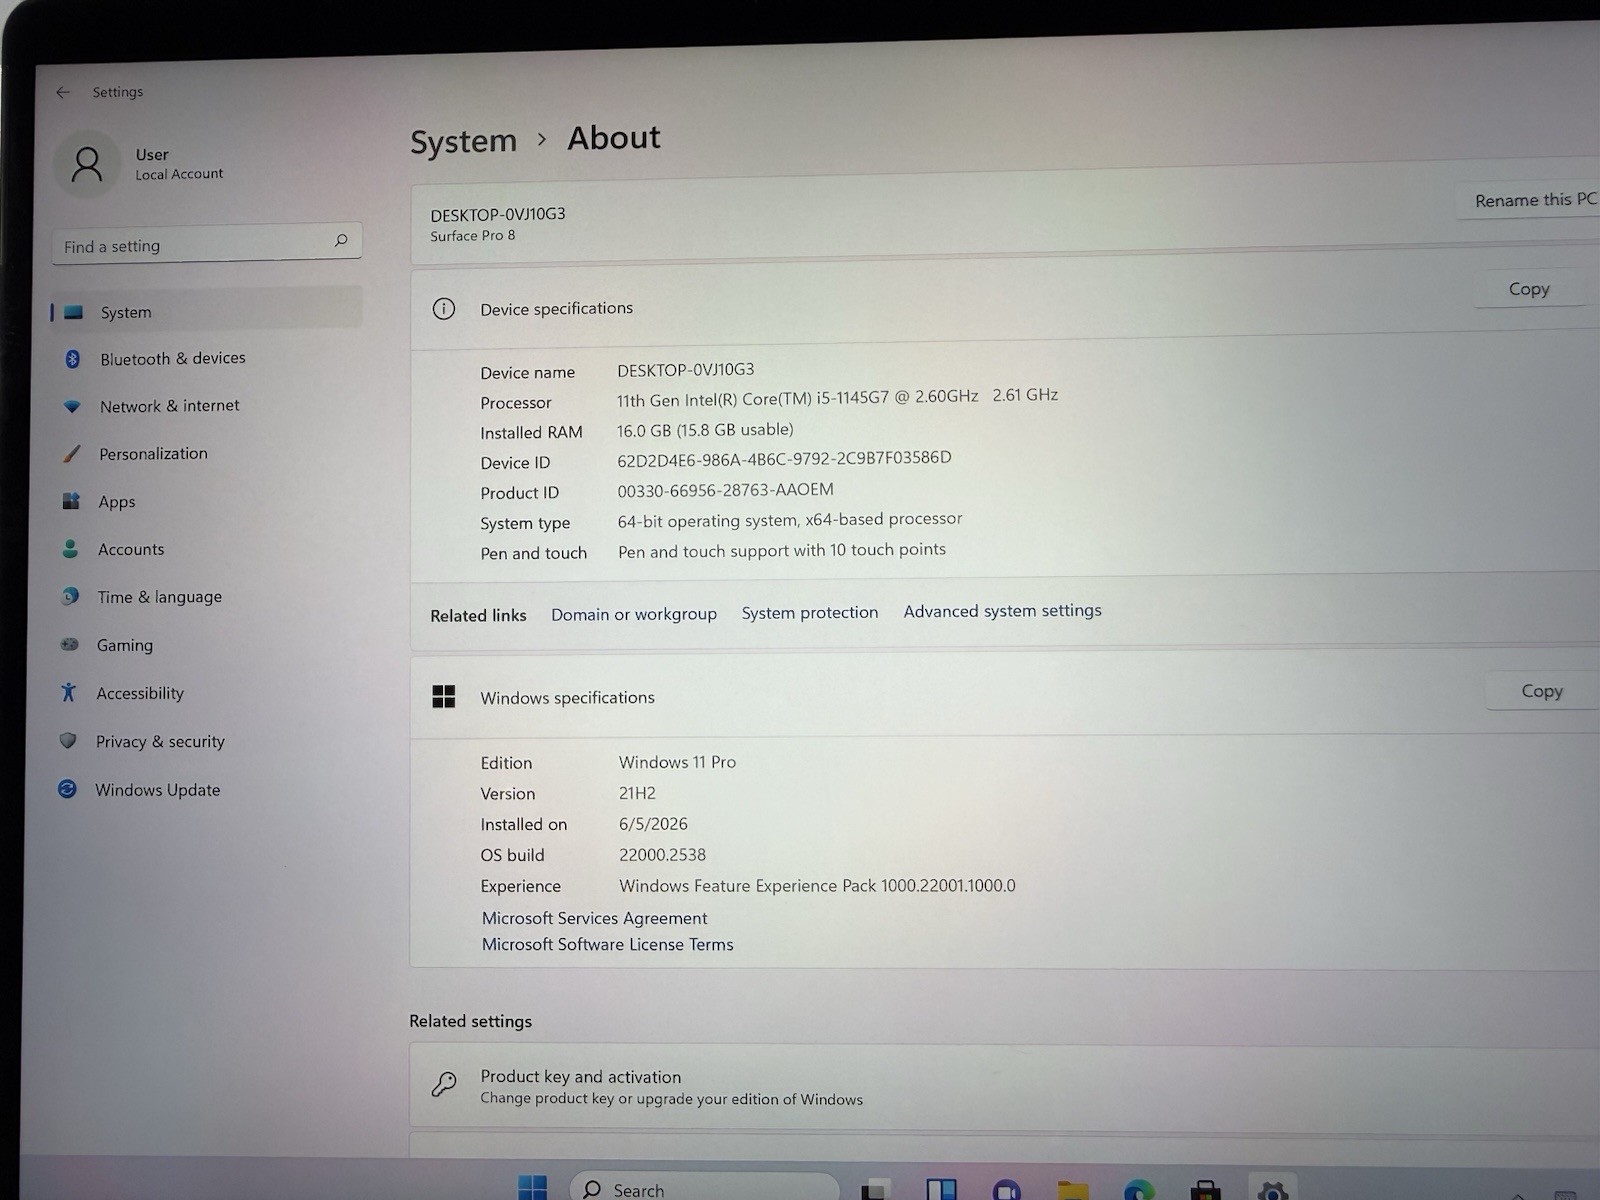Click the System monitor icon in sidebar
The width and height of the screenshot is (1600, 1200).
tap(73, 312)
